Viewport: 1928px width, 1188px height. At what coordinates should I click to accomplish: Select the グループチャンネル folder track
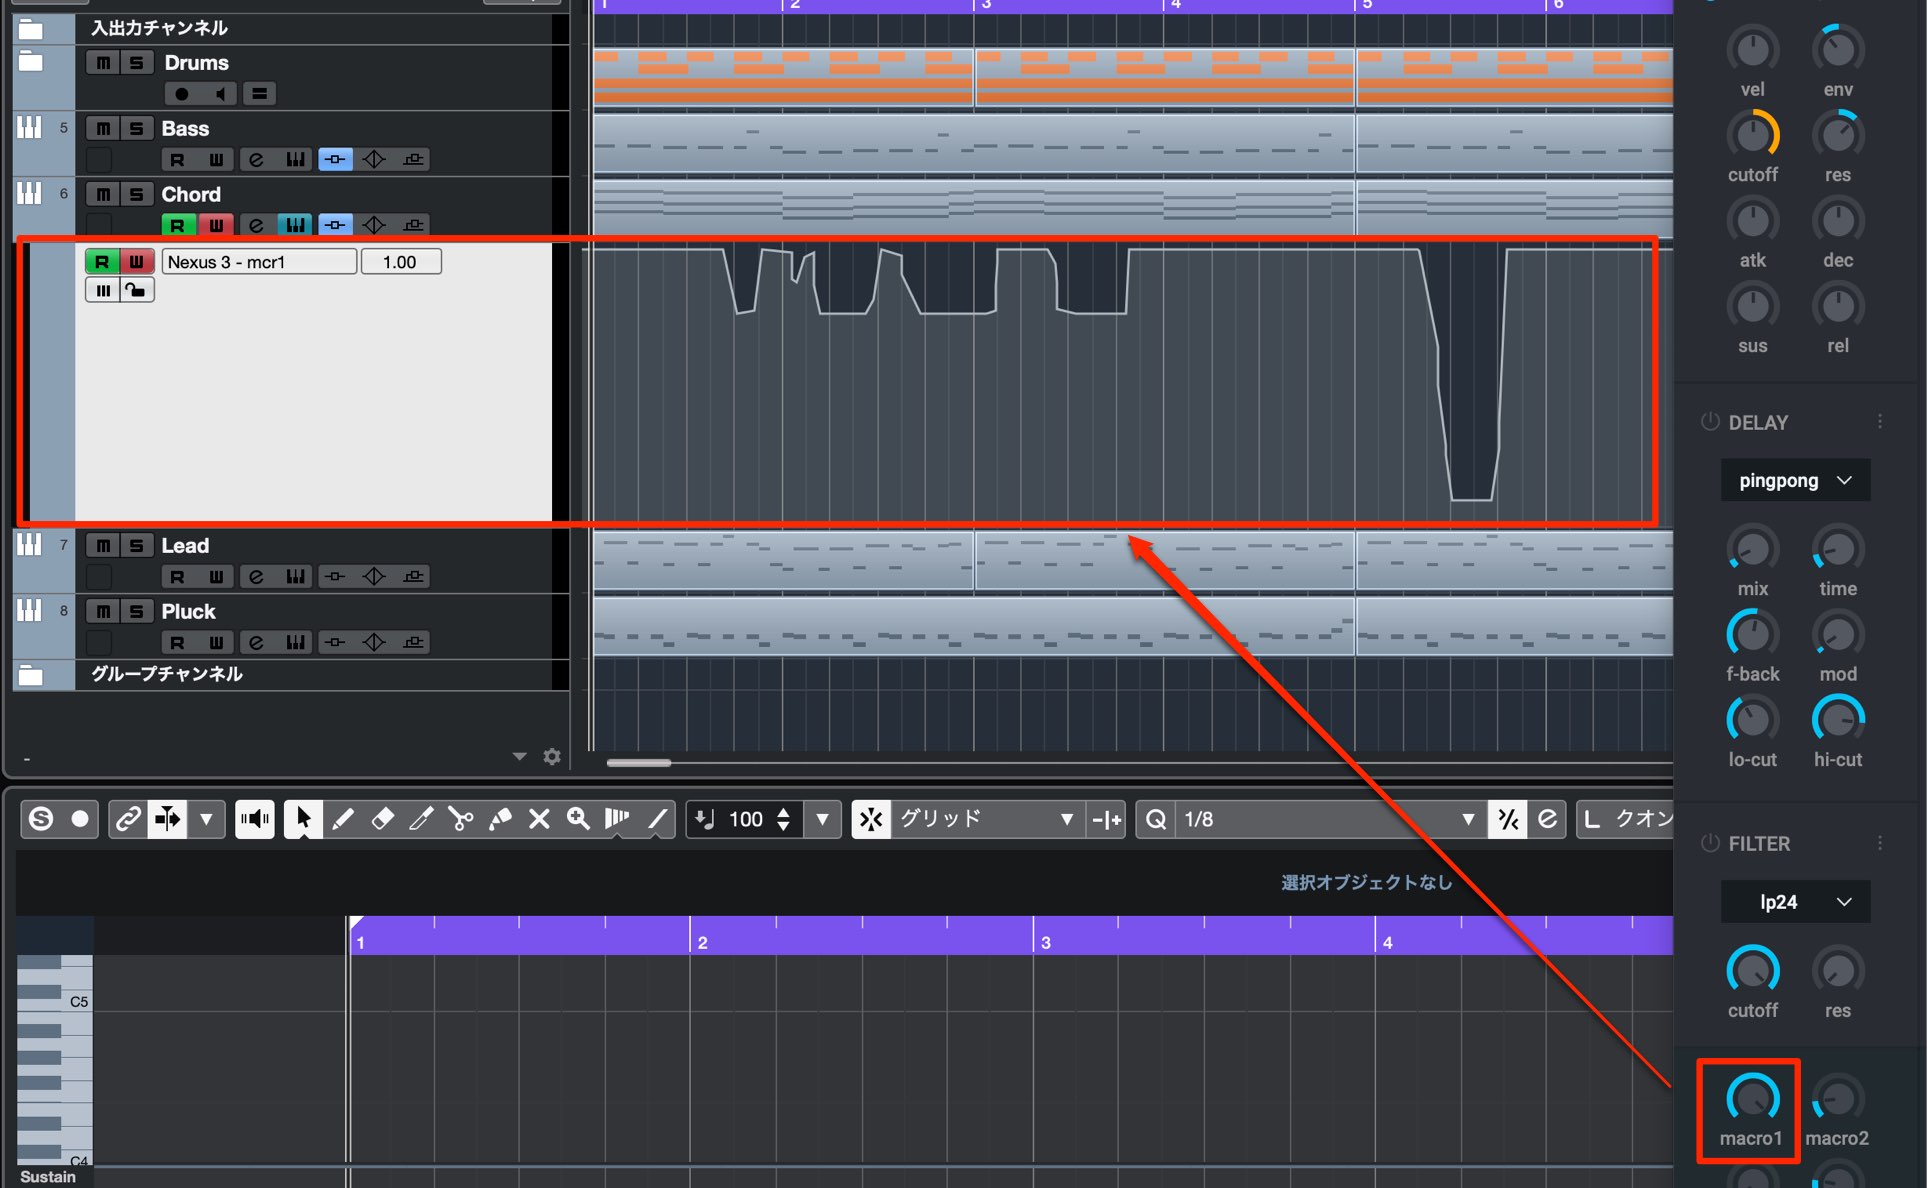167,674
